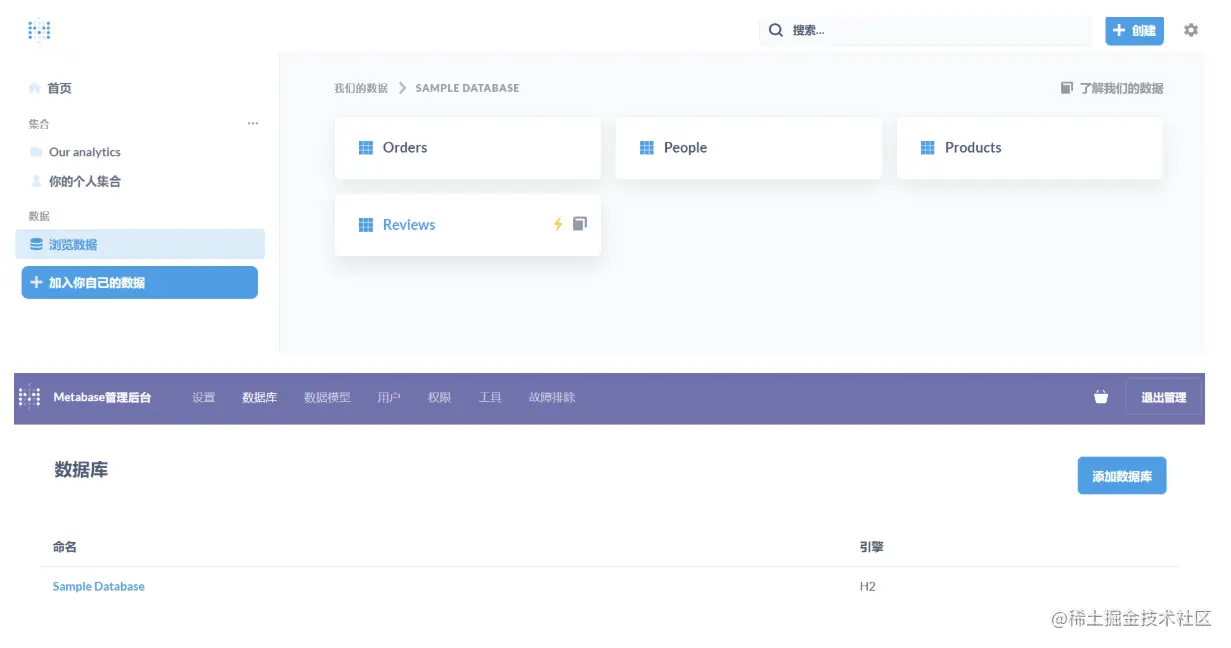
Task: Open the People table card
Action: coord(749,148)
